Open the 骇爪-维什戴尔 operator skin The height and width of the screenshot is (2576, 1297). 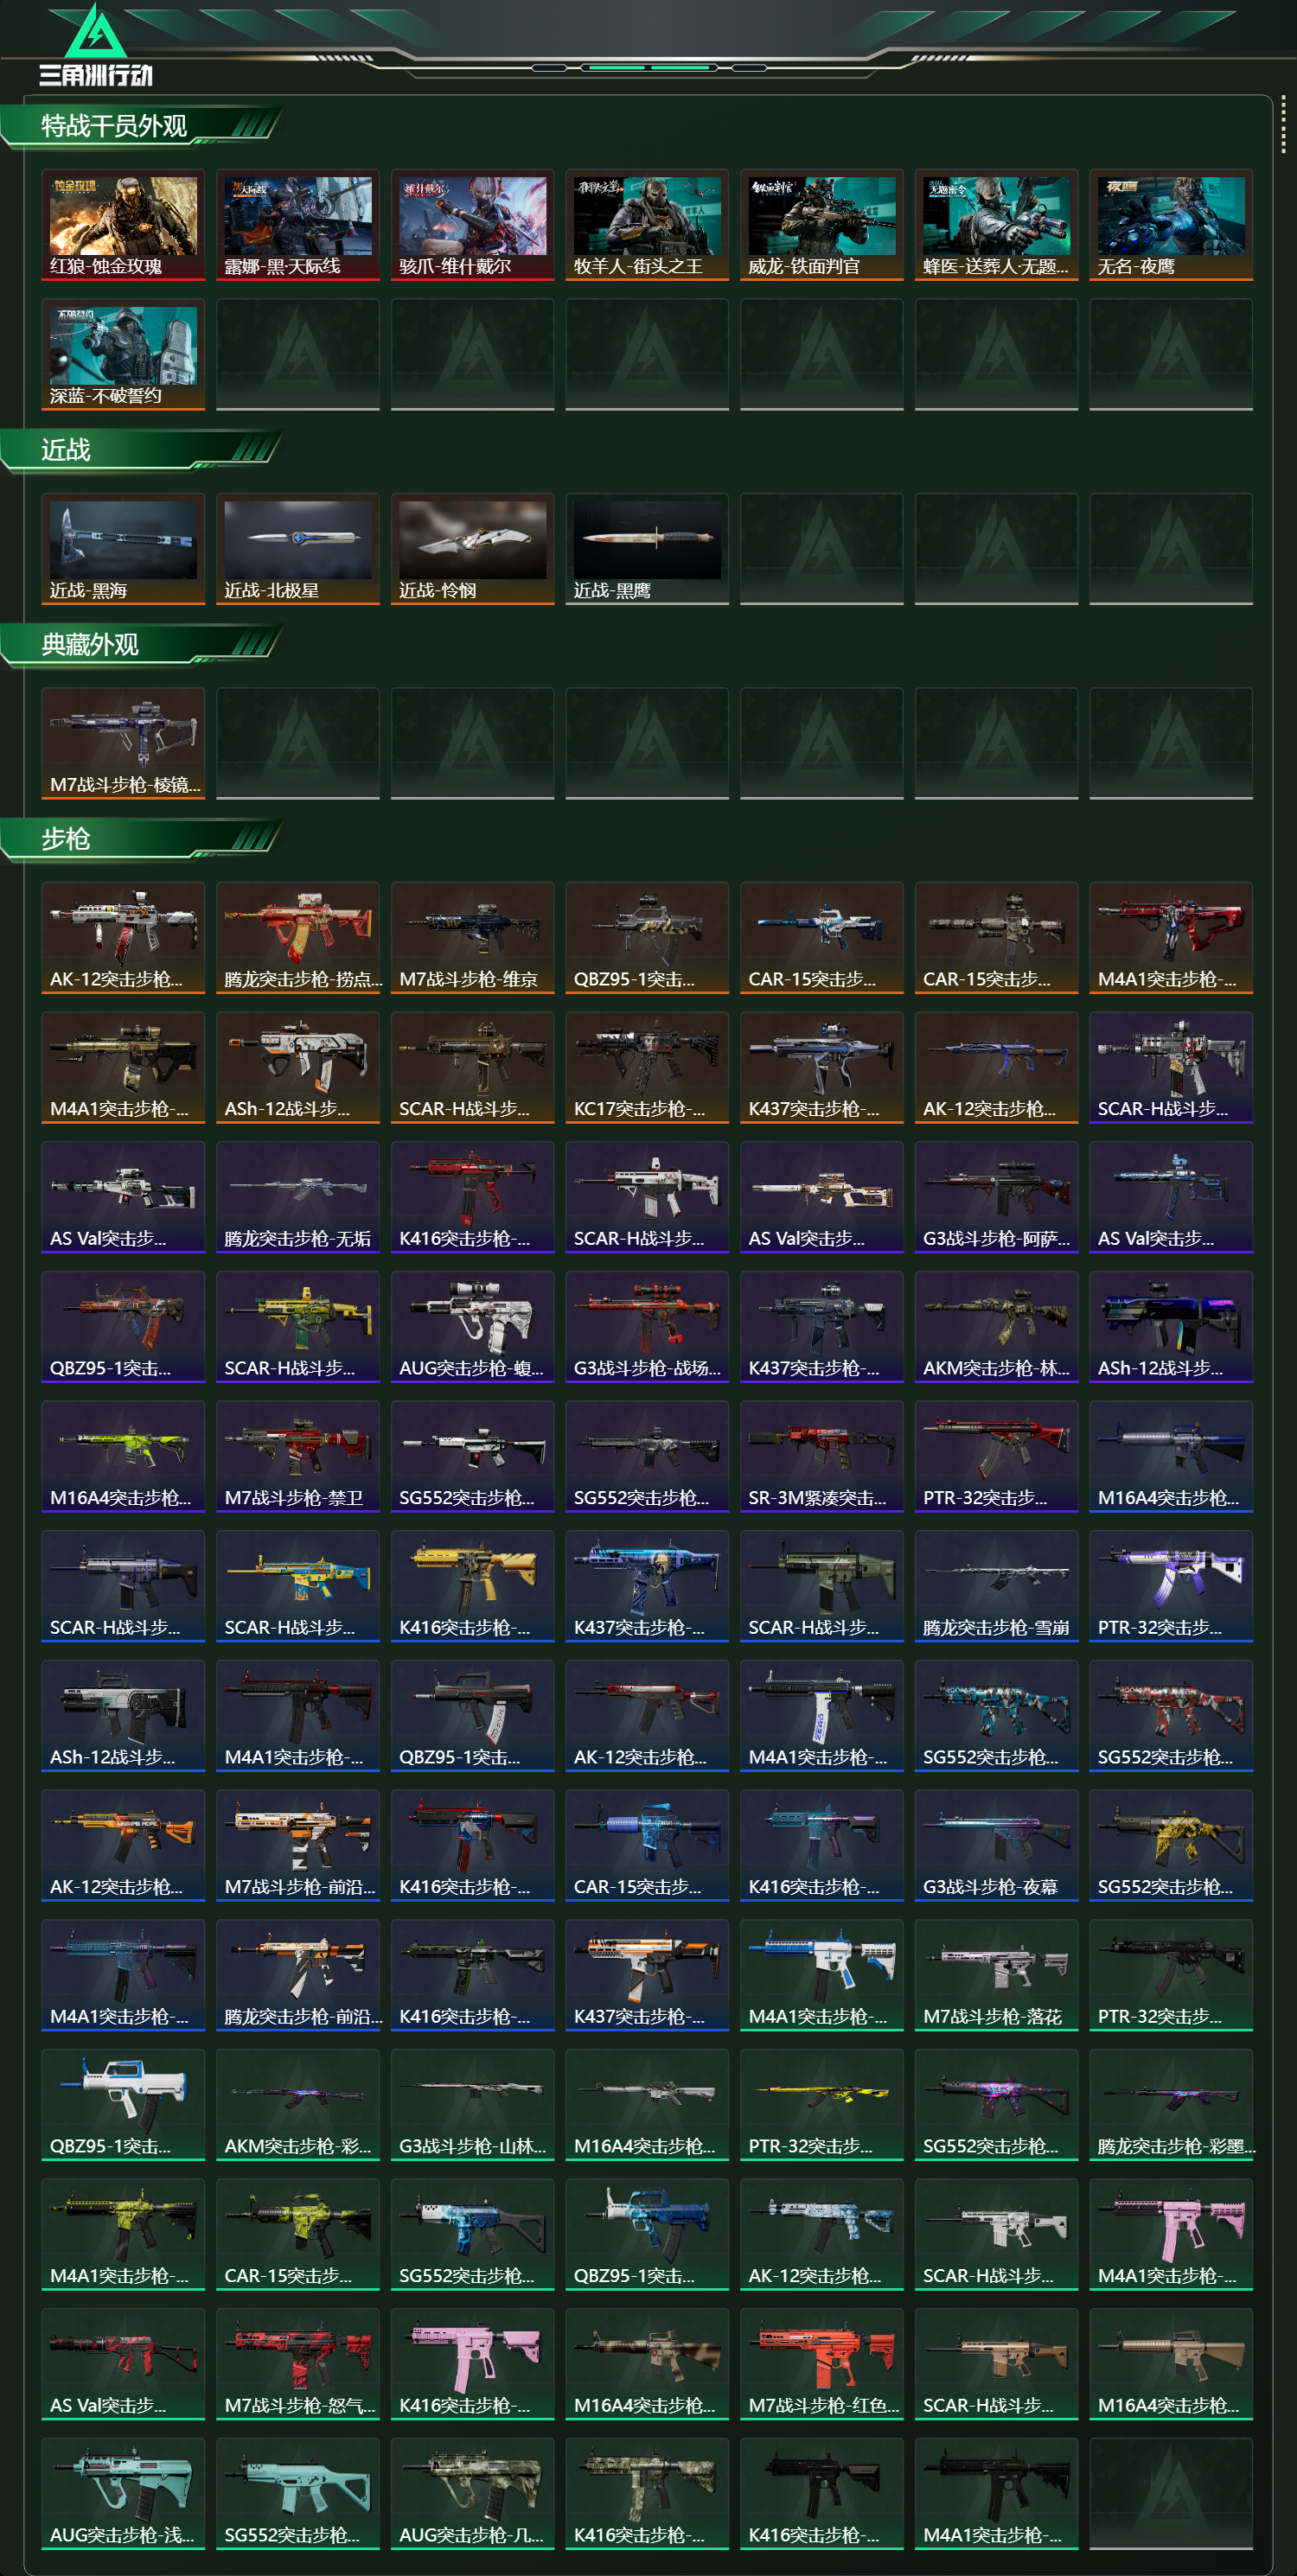tap(472, 225)
